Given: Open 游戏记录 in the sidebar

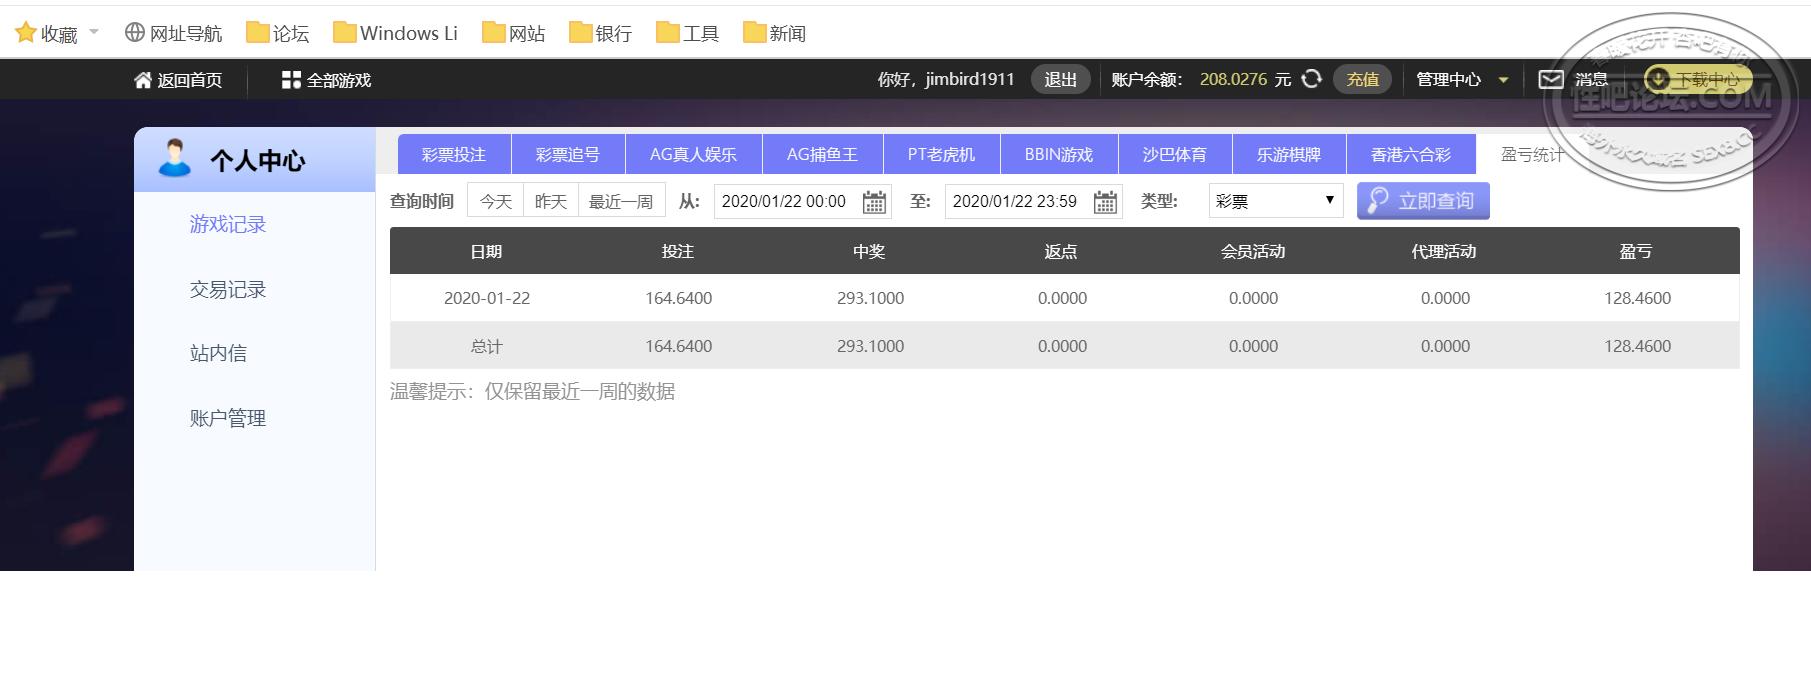Looking at the screenshot, I should [228, 224].
